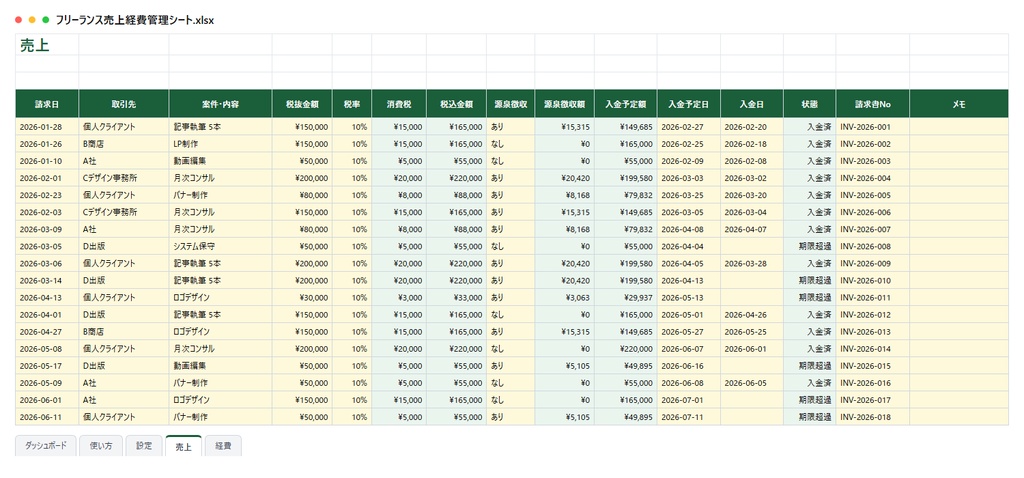Open the 使い方 sheet tab
The width and height of the screenshot is (1024, 478).
click(x=101, y=446)
